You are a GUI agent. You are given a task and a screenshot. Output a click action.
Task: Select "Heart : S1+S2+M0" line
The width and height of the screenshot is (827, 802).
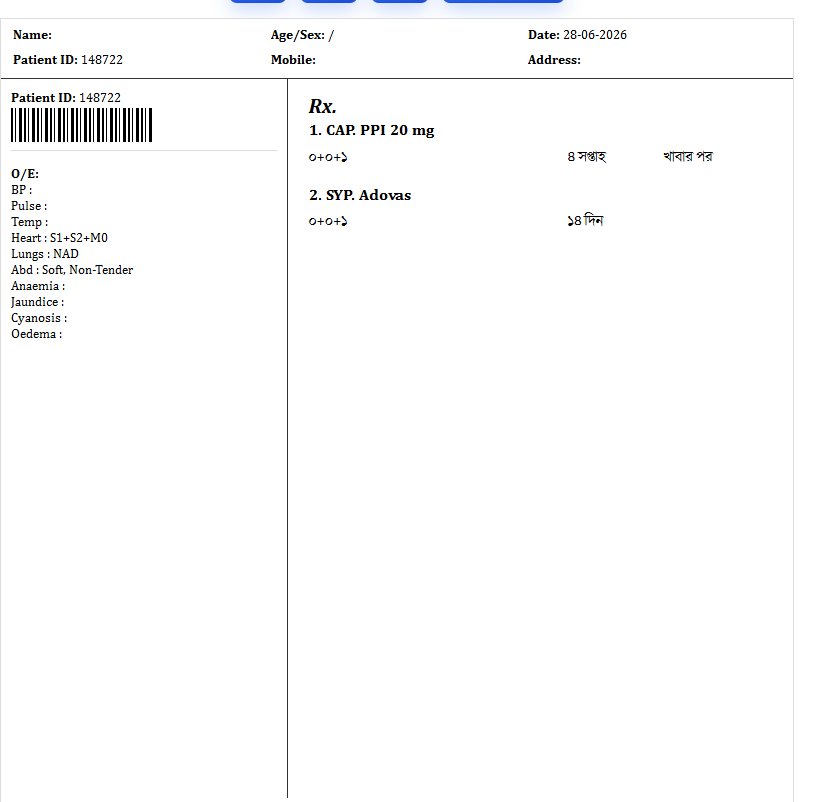pyautogui.click(x=59, y=238)
